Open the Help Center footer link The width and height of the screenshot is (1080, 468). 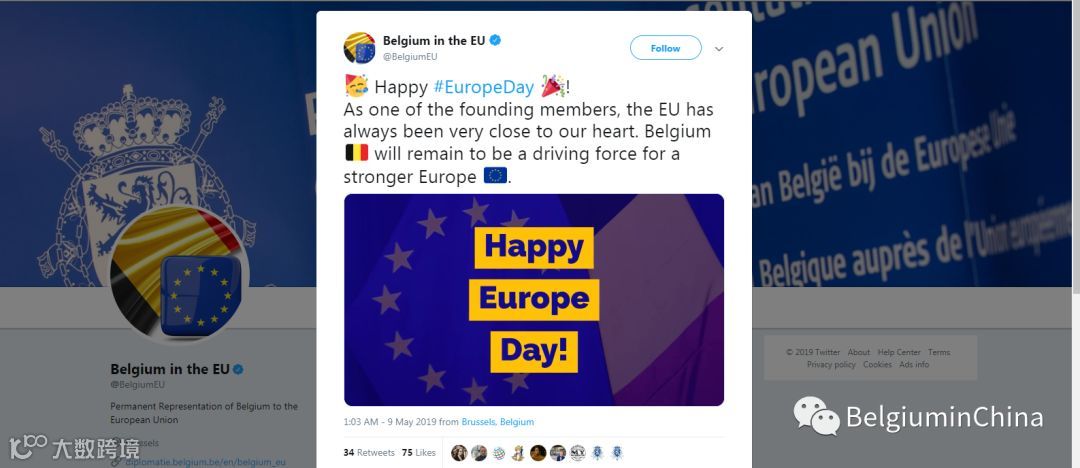(x=899, y=352)
